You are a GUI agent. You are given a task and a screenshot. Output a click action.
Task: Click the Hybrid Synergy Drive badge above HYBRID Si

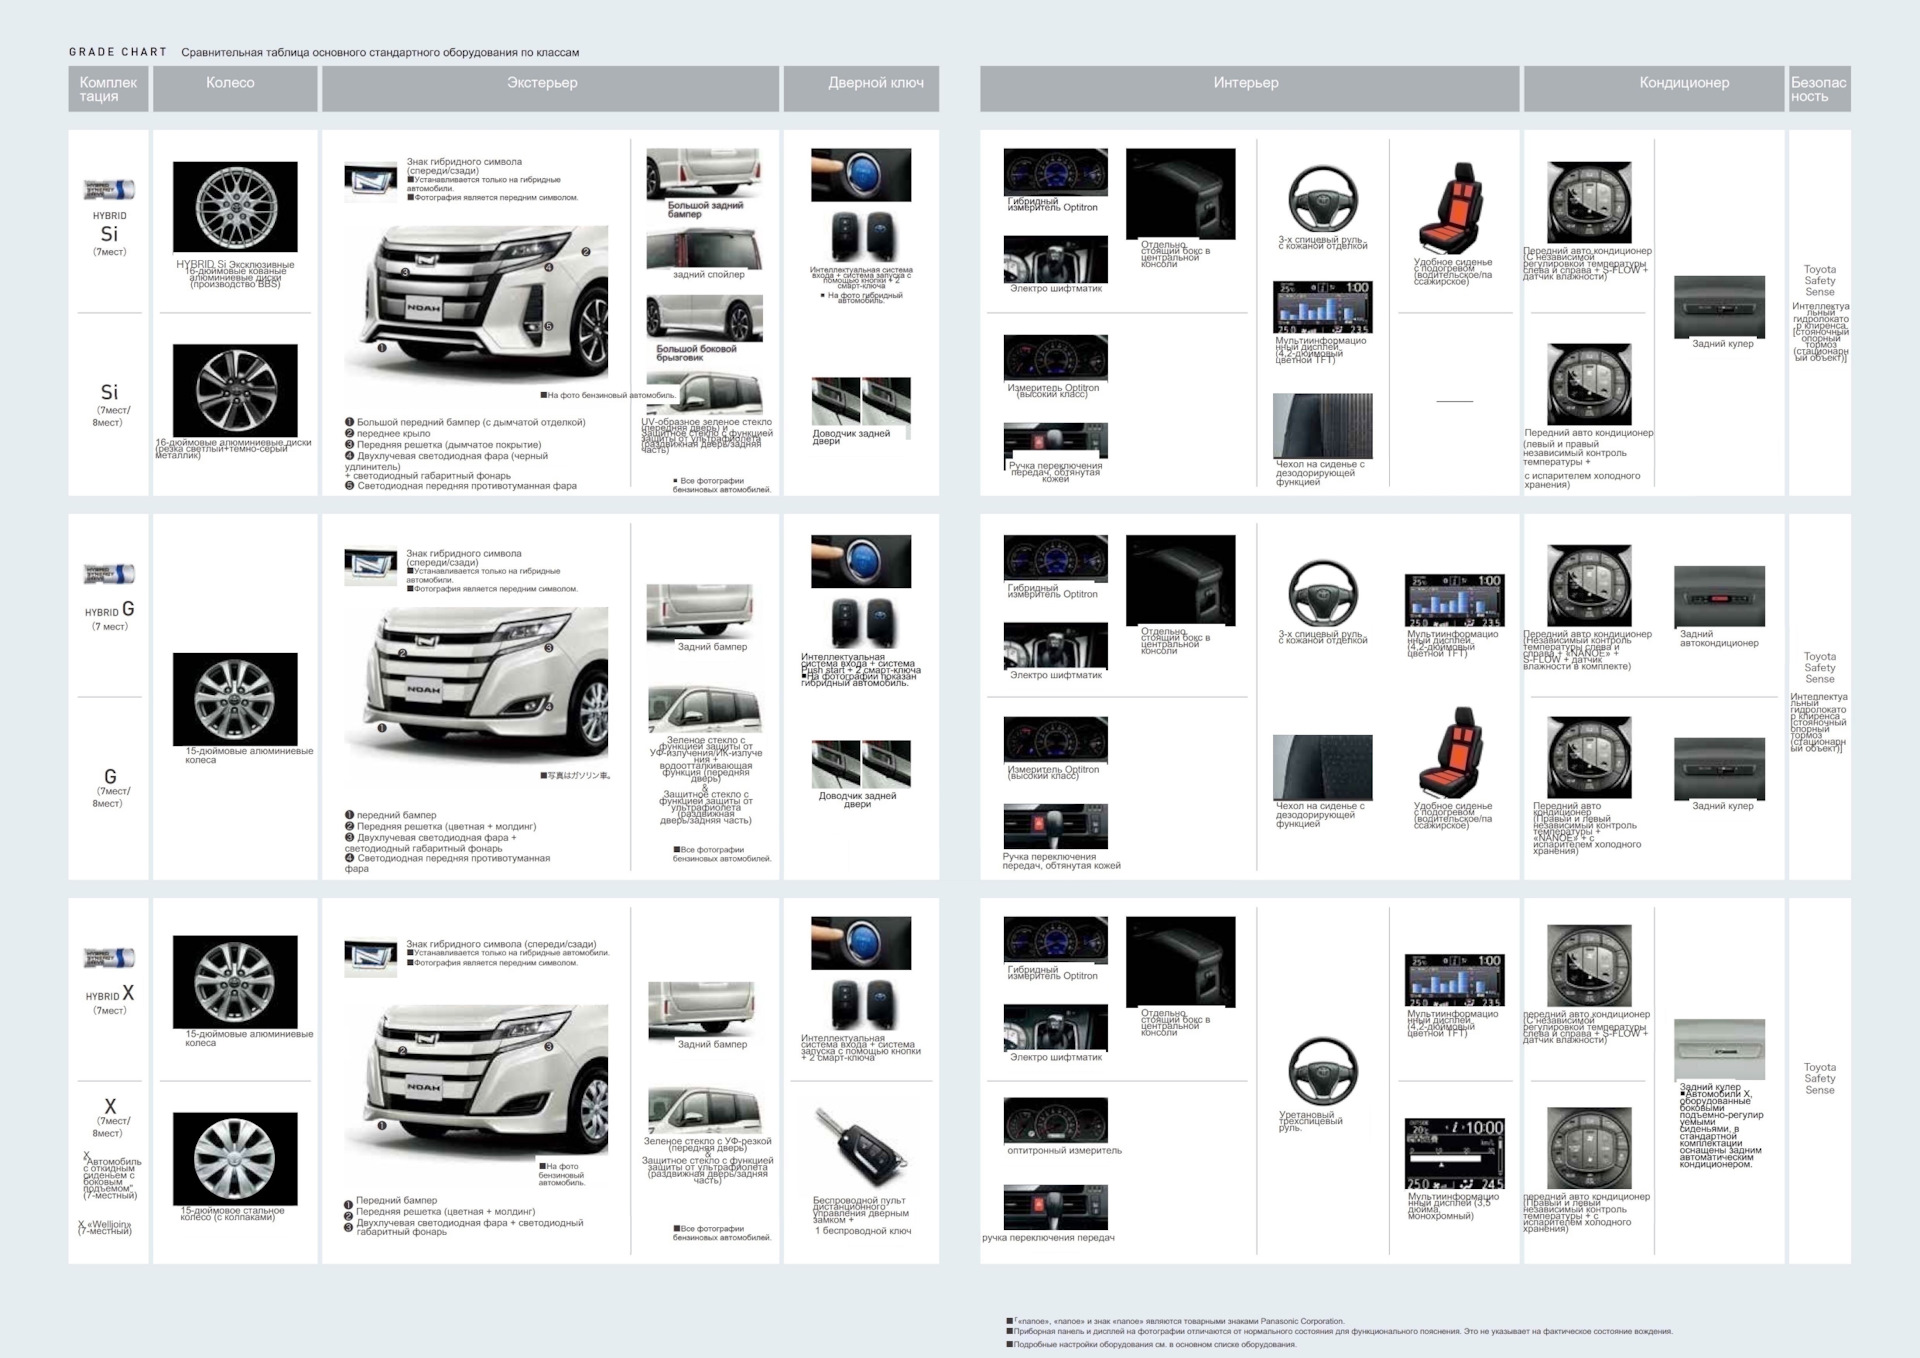pyautogui.click(x=108, y=189)
